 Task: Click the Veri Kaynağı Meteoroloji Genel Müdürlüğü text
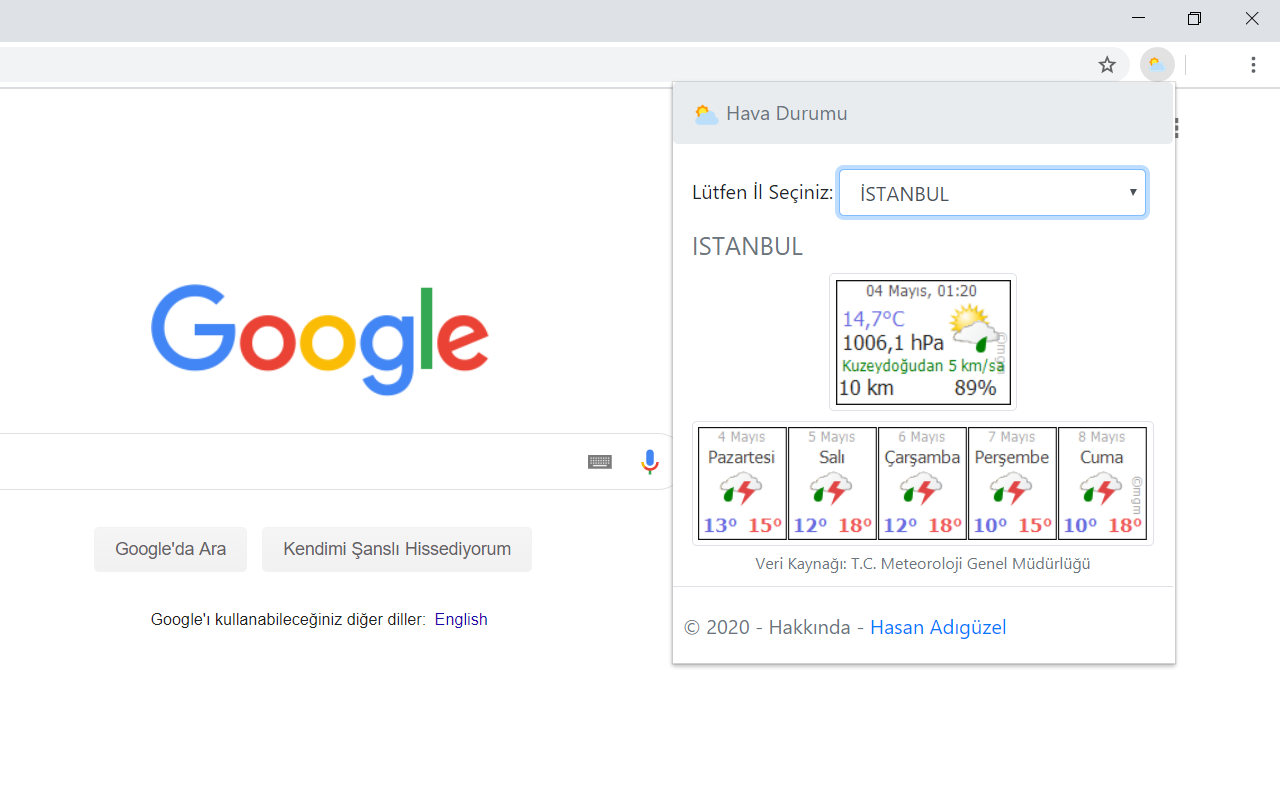(923, 564)
